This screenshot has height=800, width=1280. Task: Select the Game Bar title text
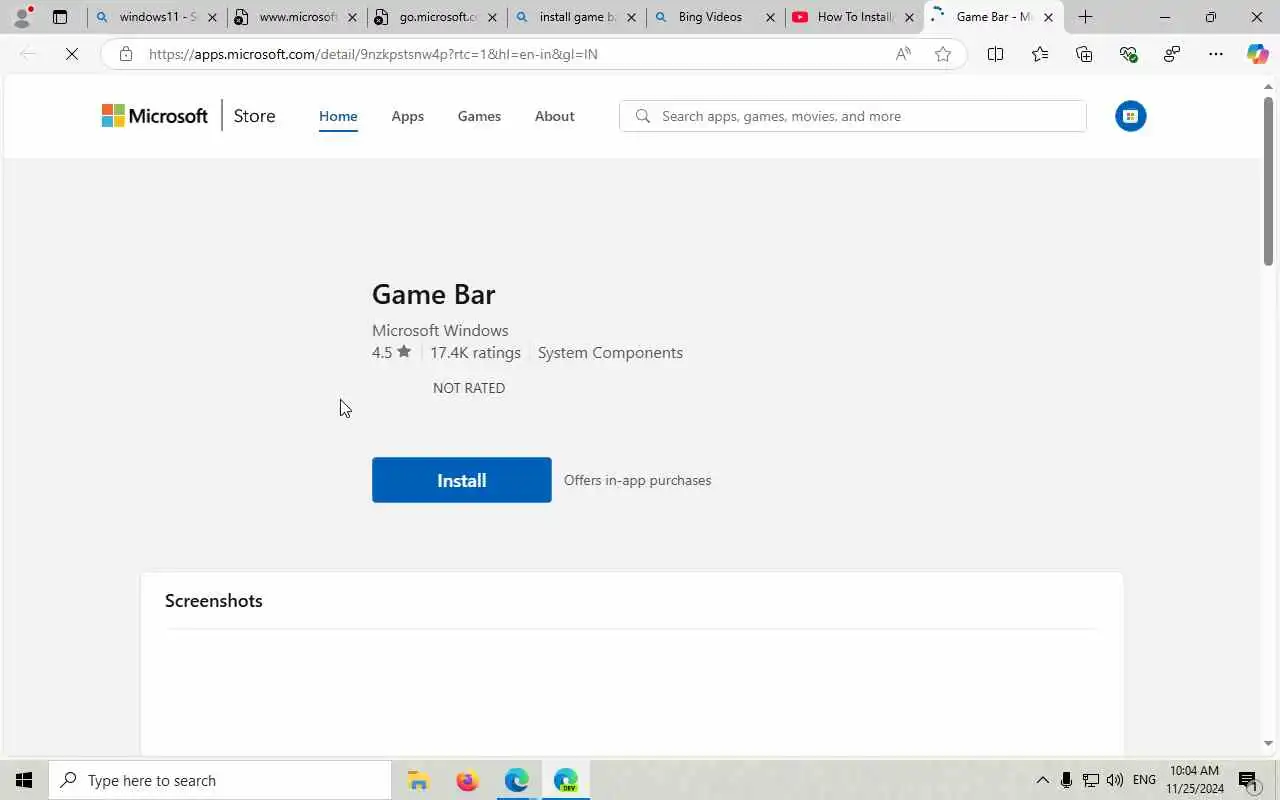coord(433,294)
